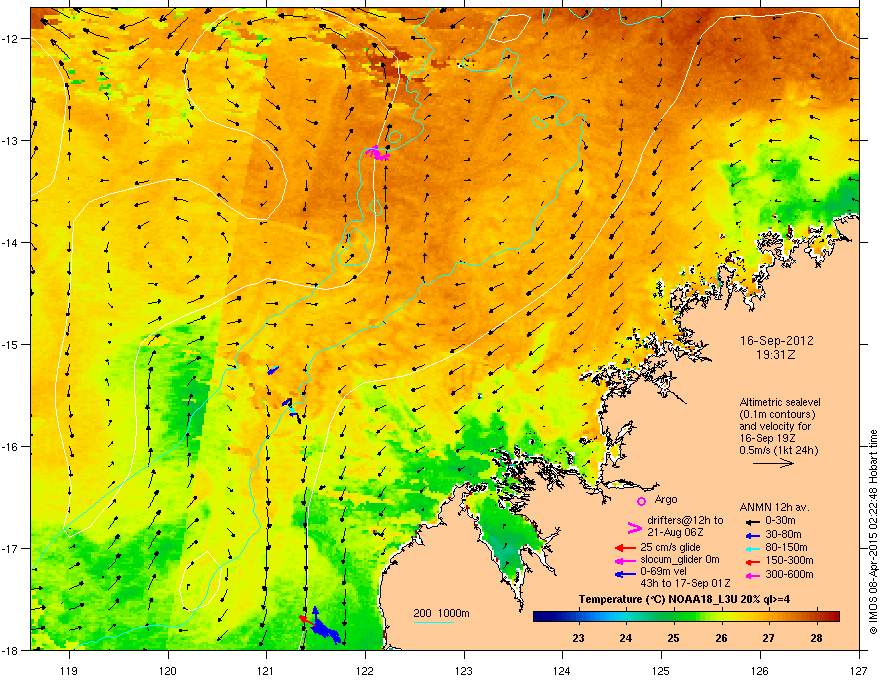Click the cyan 200 1000m bathymetry legend line

click(433, 622)
